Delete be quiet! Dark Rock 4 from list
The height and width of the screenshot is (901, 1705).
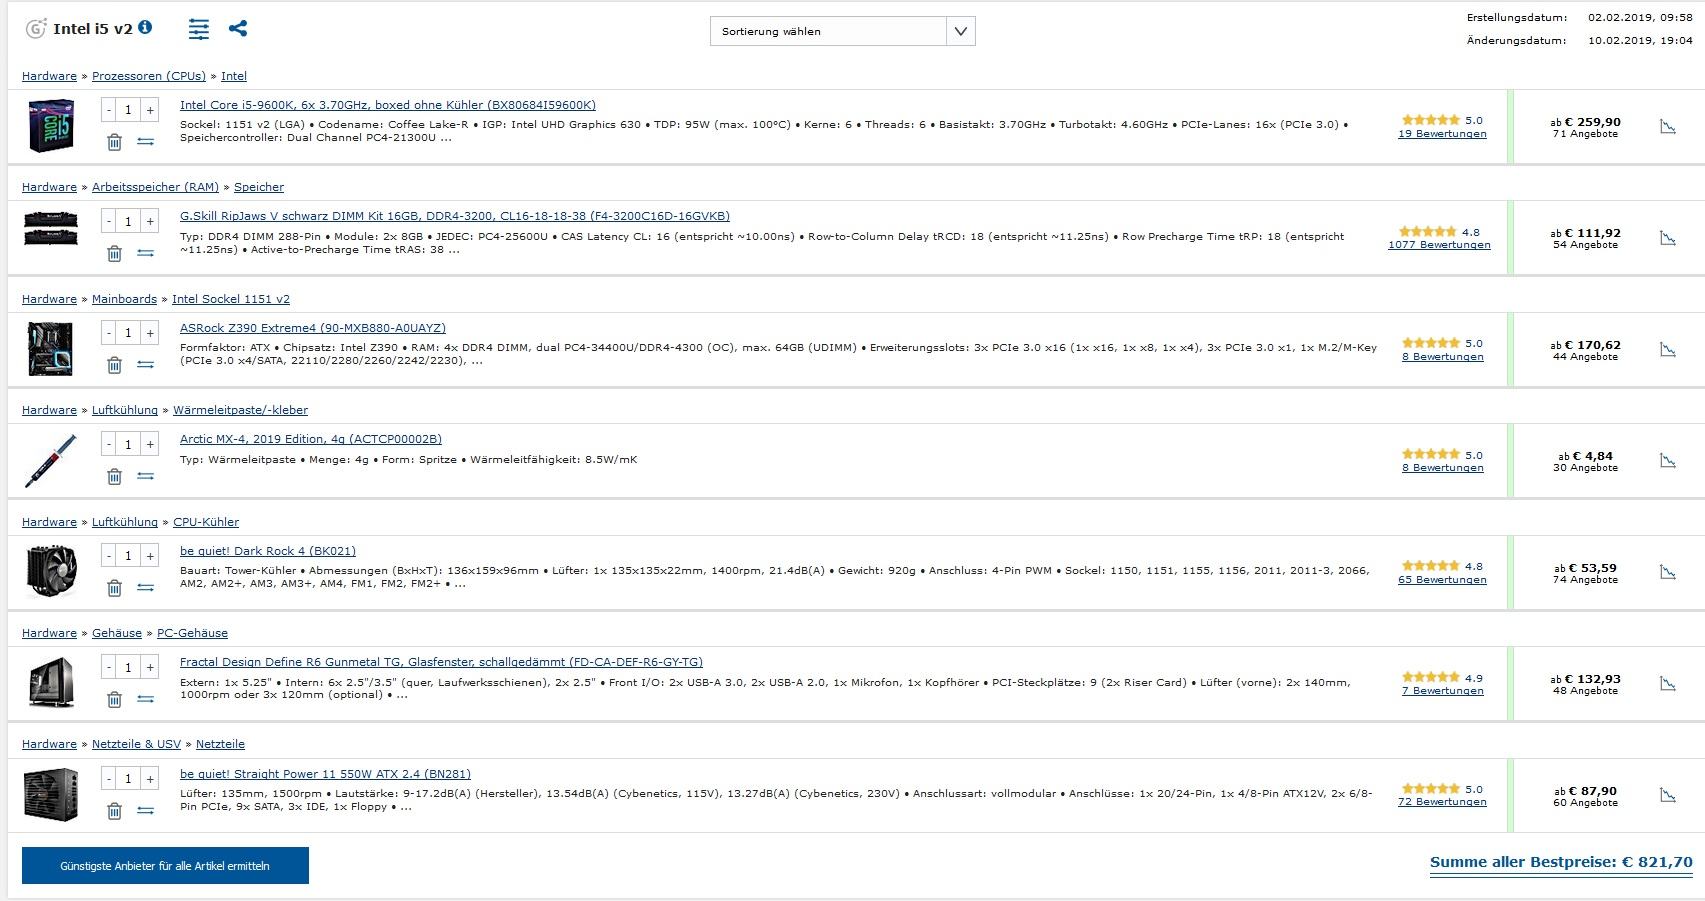pyautogui.click(x=114, y=587)
